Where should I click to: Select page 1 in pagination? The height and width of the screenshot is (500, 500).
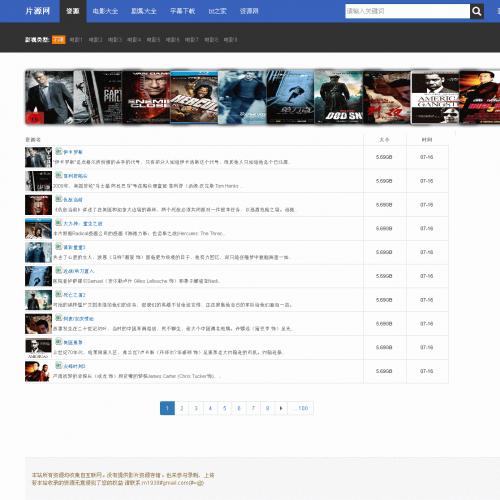click(x=167, y=408)
